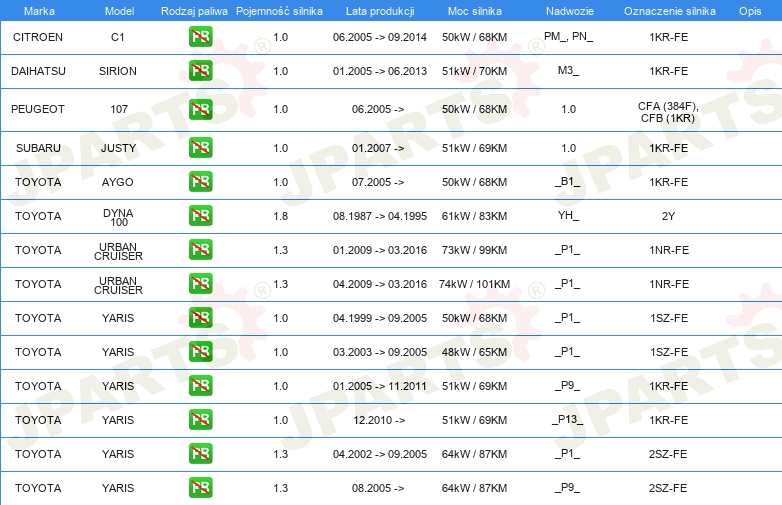Click fuel icon in Yaris 48kW / 65KM row
The image size is (782, 505).
[200, 351]
